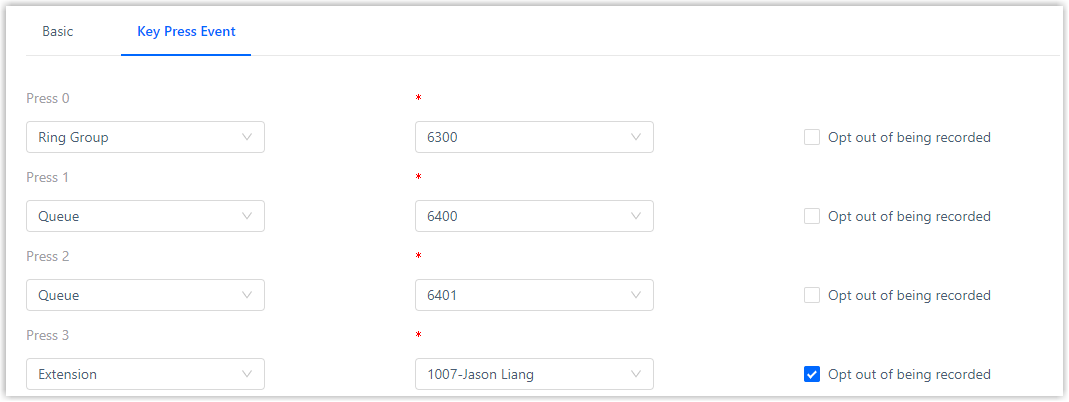Enable recording opt-out for Press 0

[x=812, y=137]
